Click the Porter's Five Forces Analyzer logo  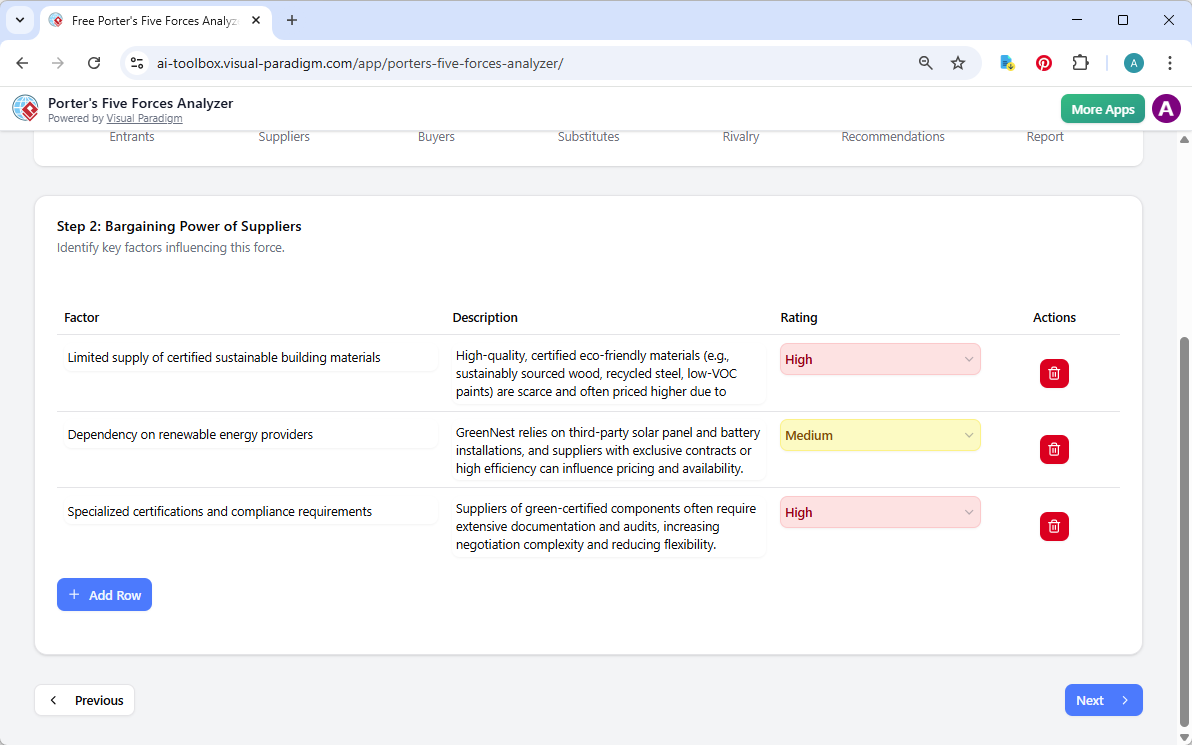(x=25, y=108)
